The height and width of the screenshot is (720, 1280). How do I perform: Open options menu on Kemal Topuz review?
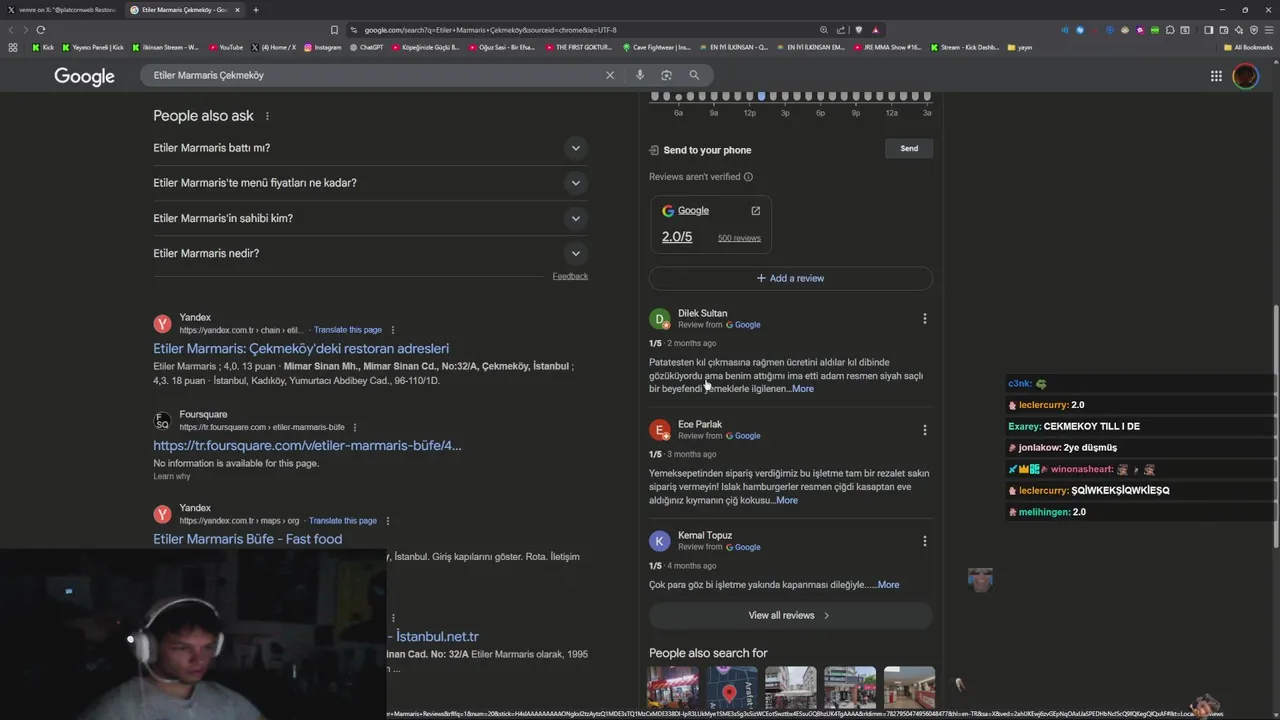(924, 541)
